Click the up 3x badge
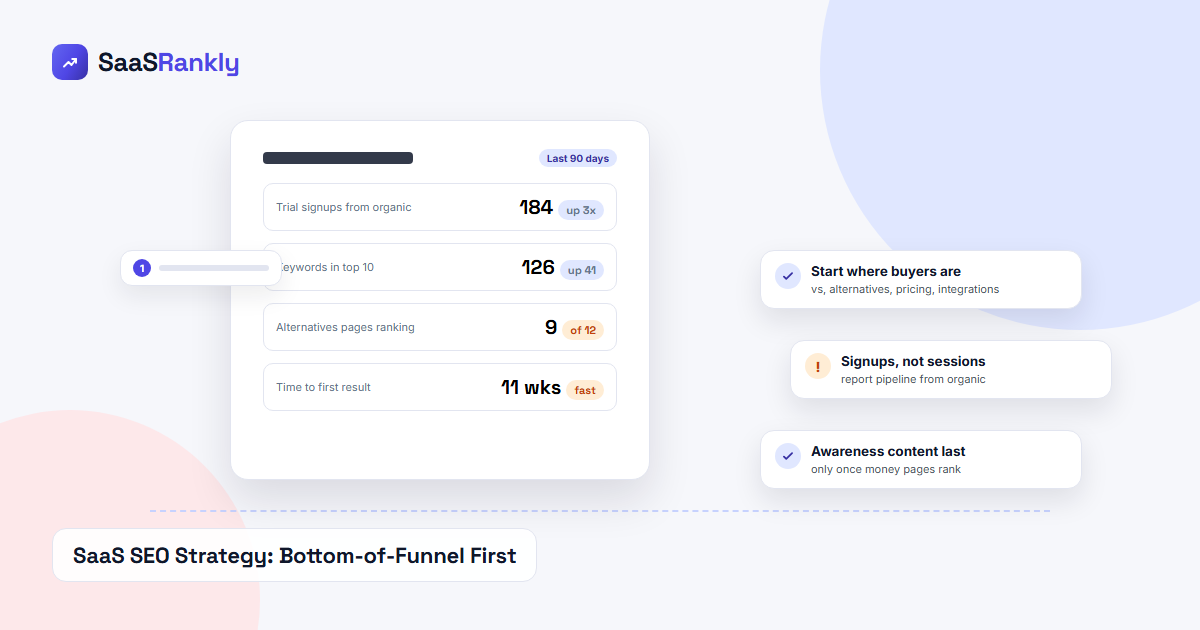Screen dimensions: 1200x630 click(581, 210)
